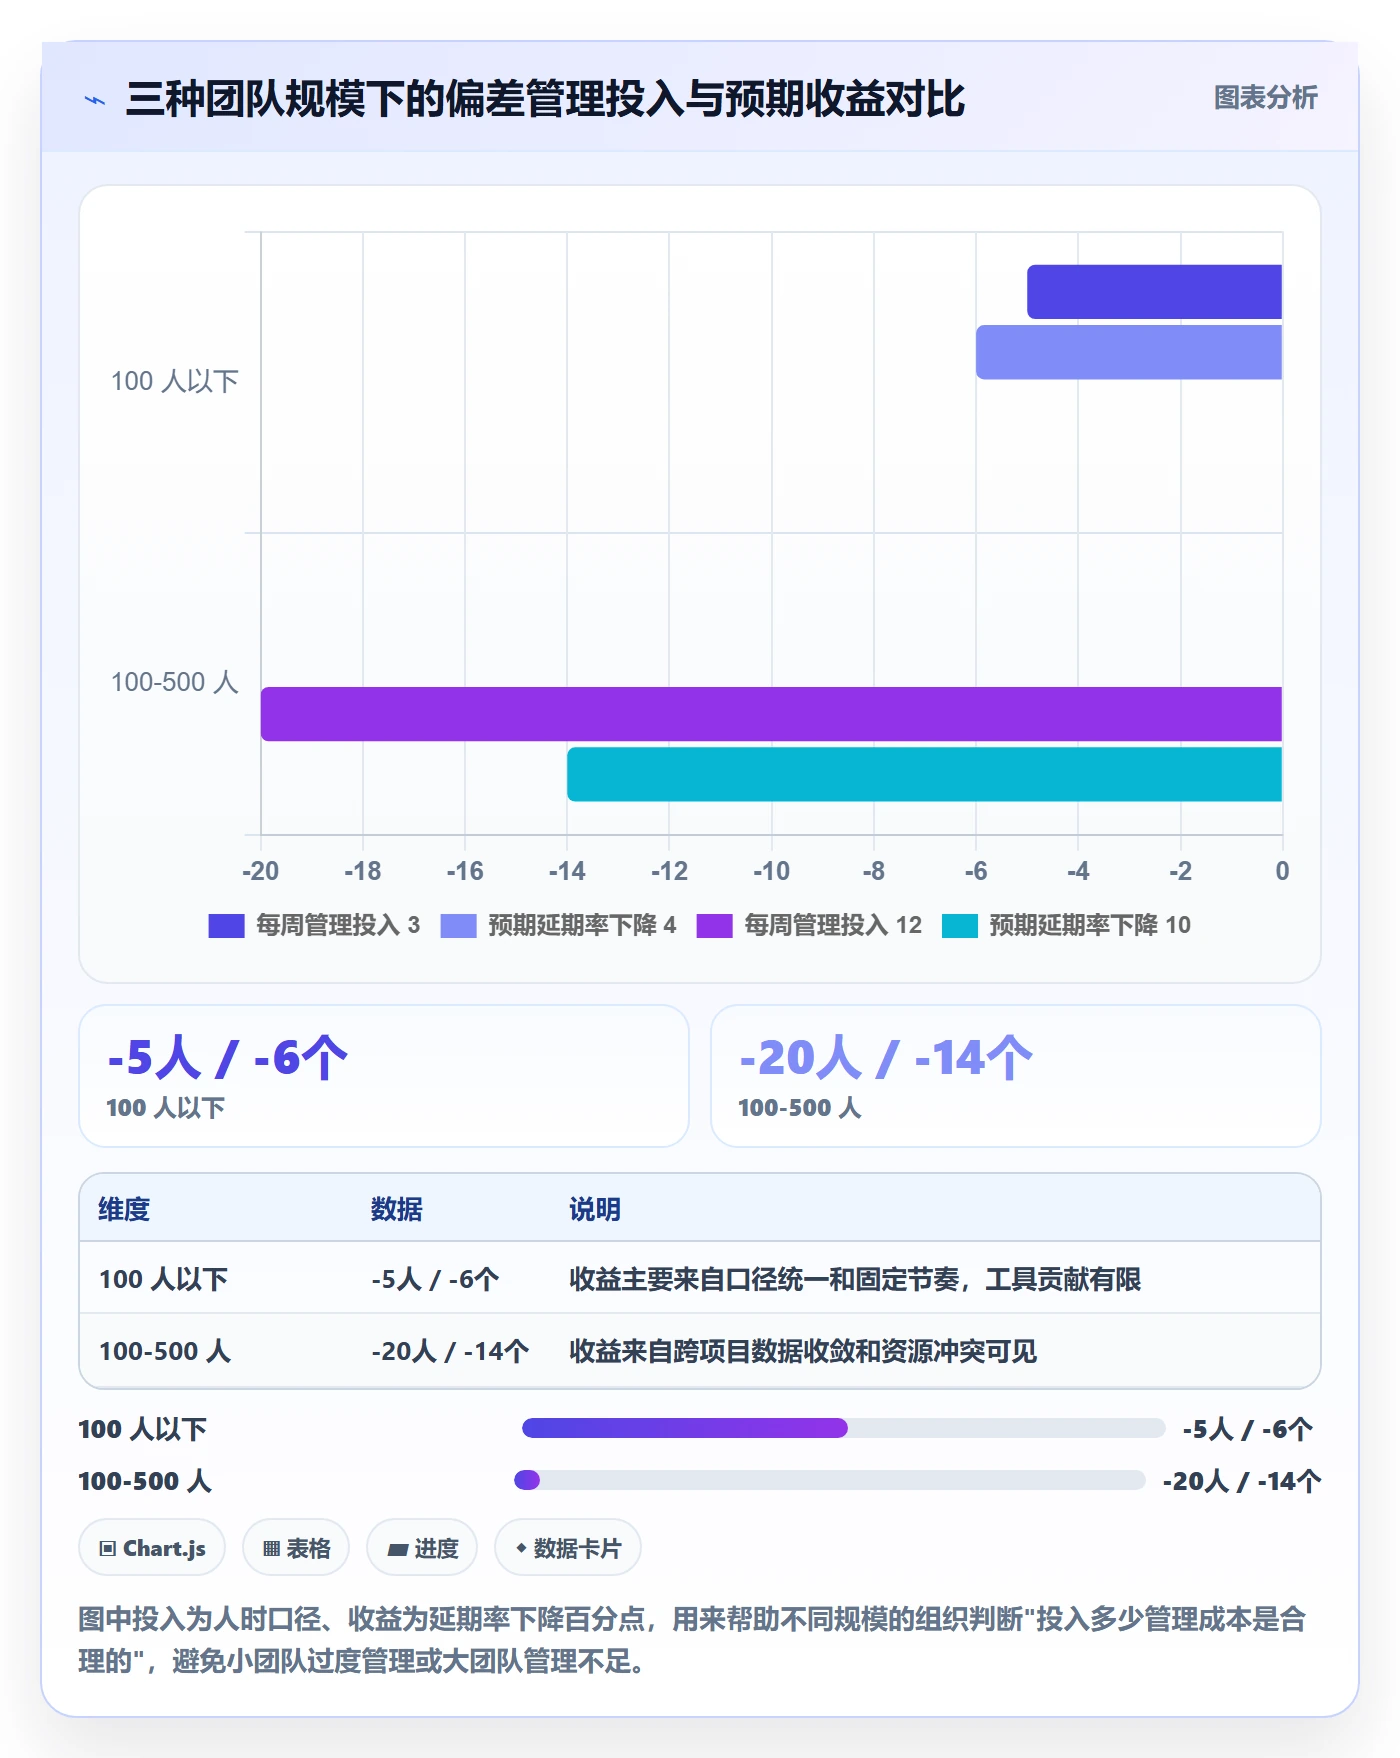Viewport: 1400px width, 1758px height.
Task: Click the dark blue bar for 100 人以下
Action: point(1154,292)
